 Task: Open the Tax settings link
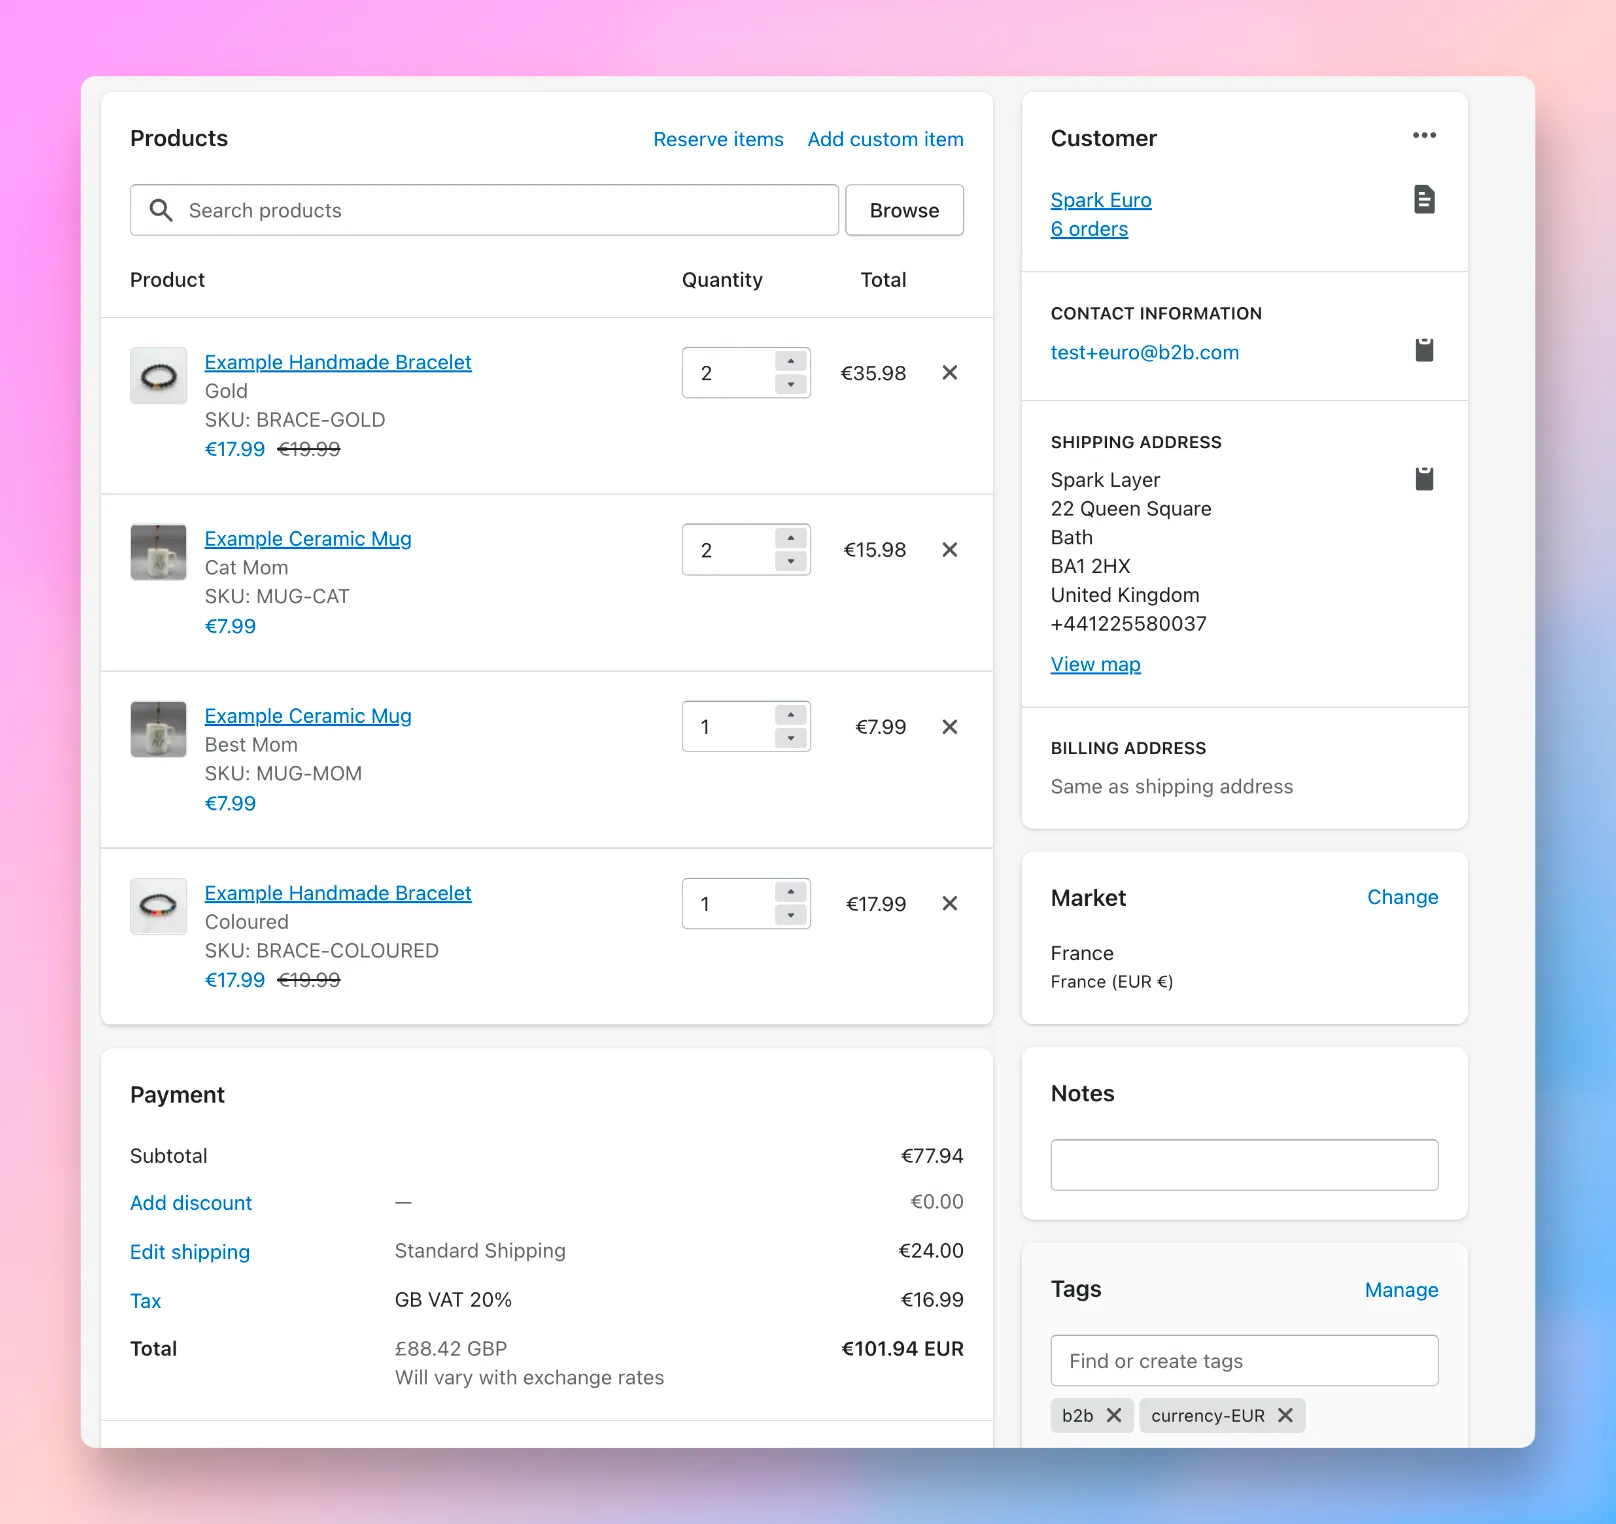click(145, 1301)
